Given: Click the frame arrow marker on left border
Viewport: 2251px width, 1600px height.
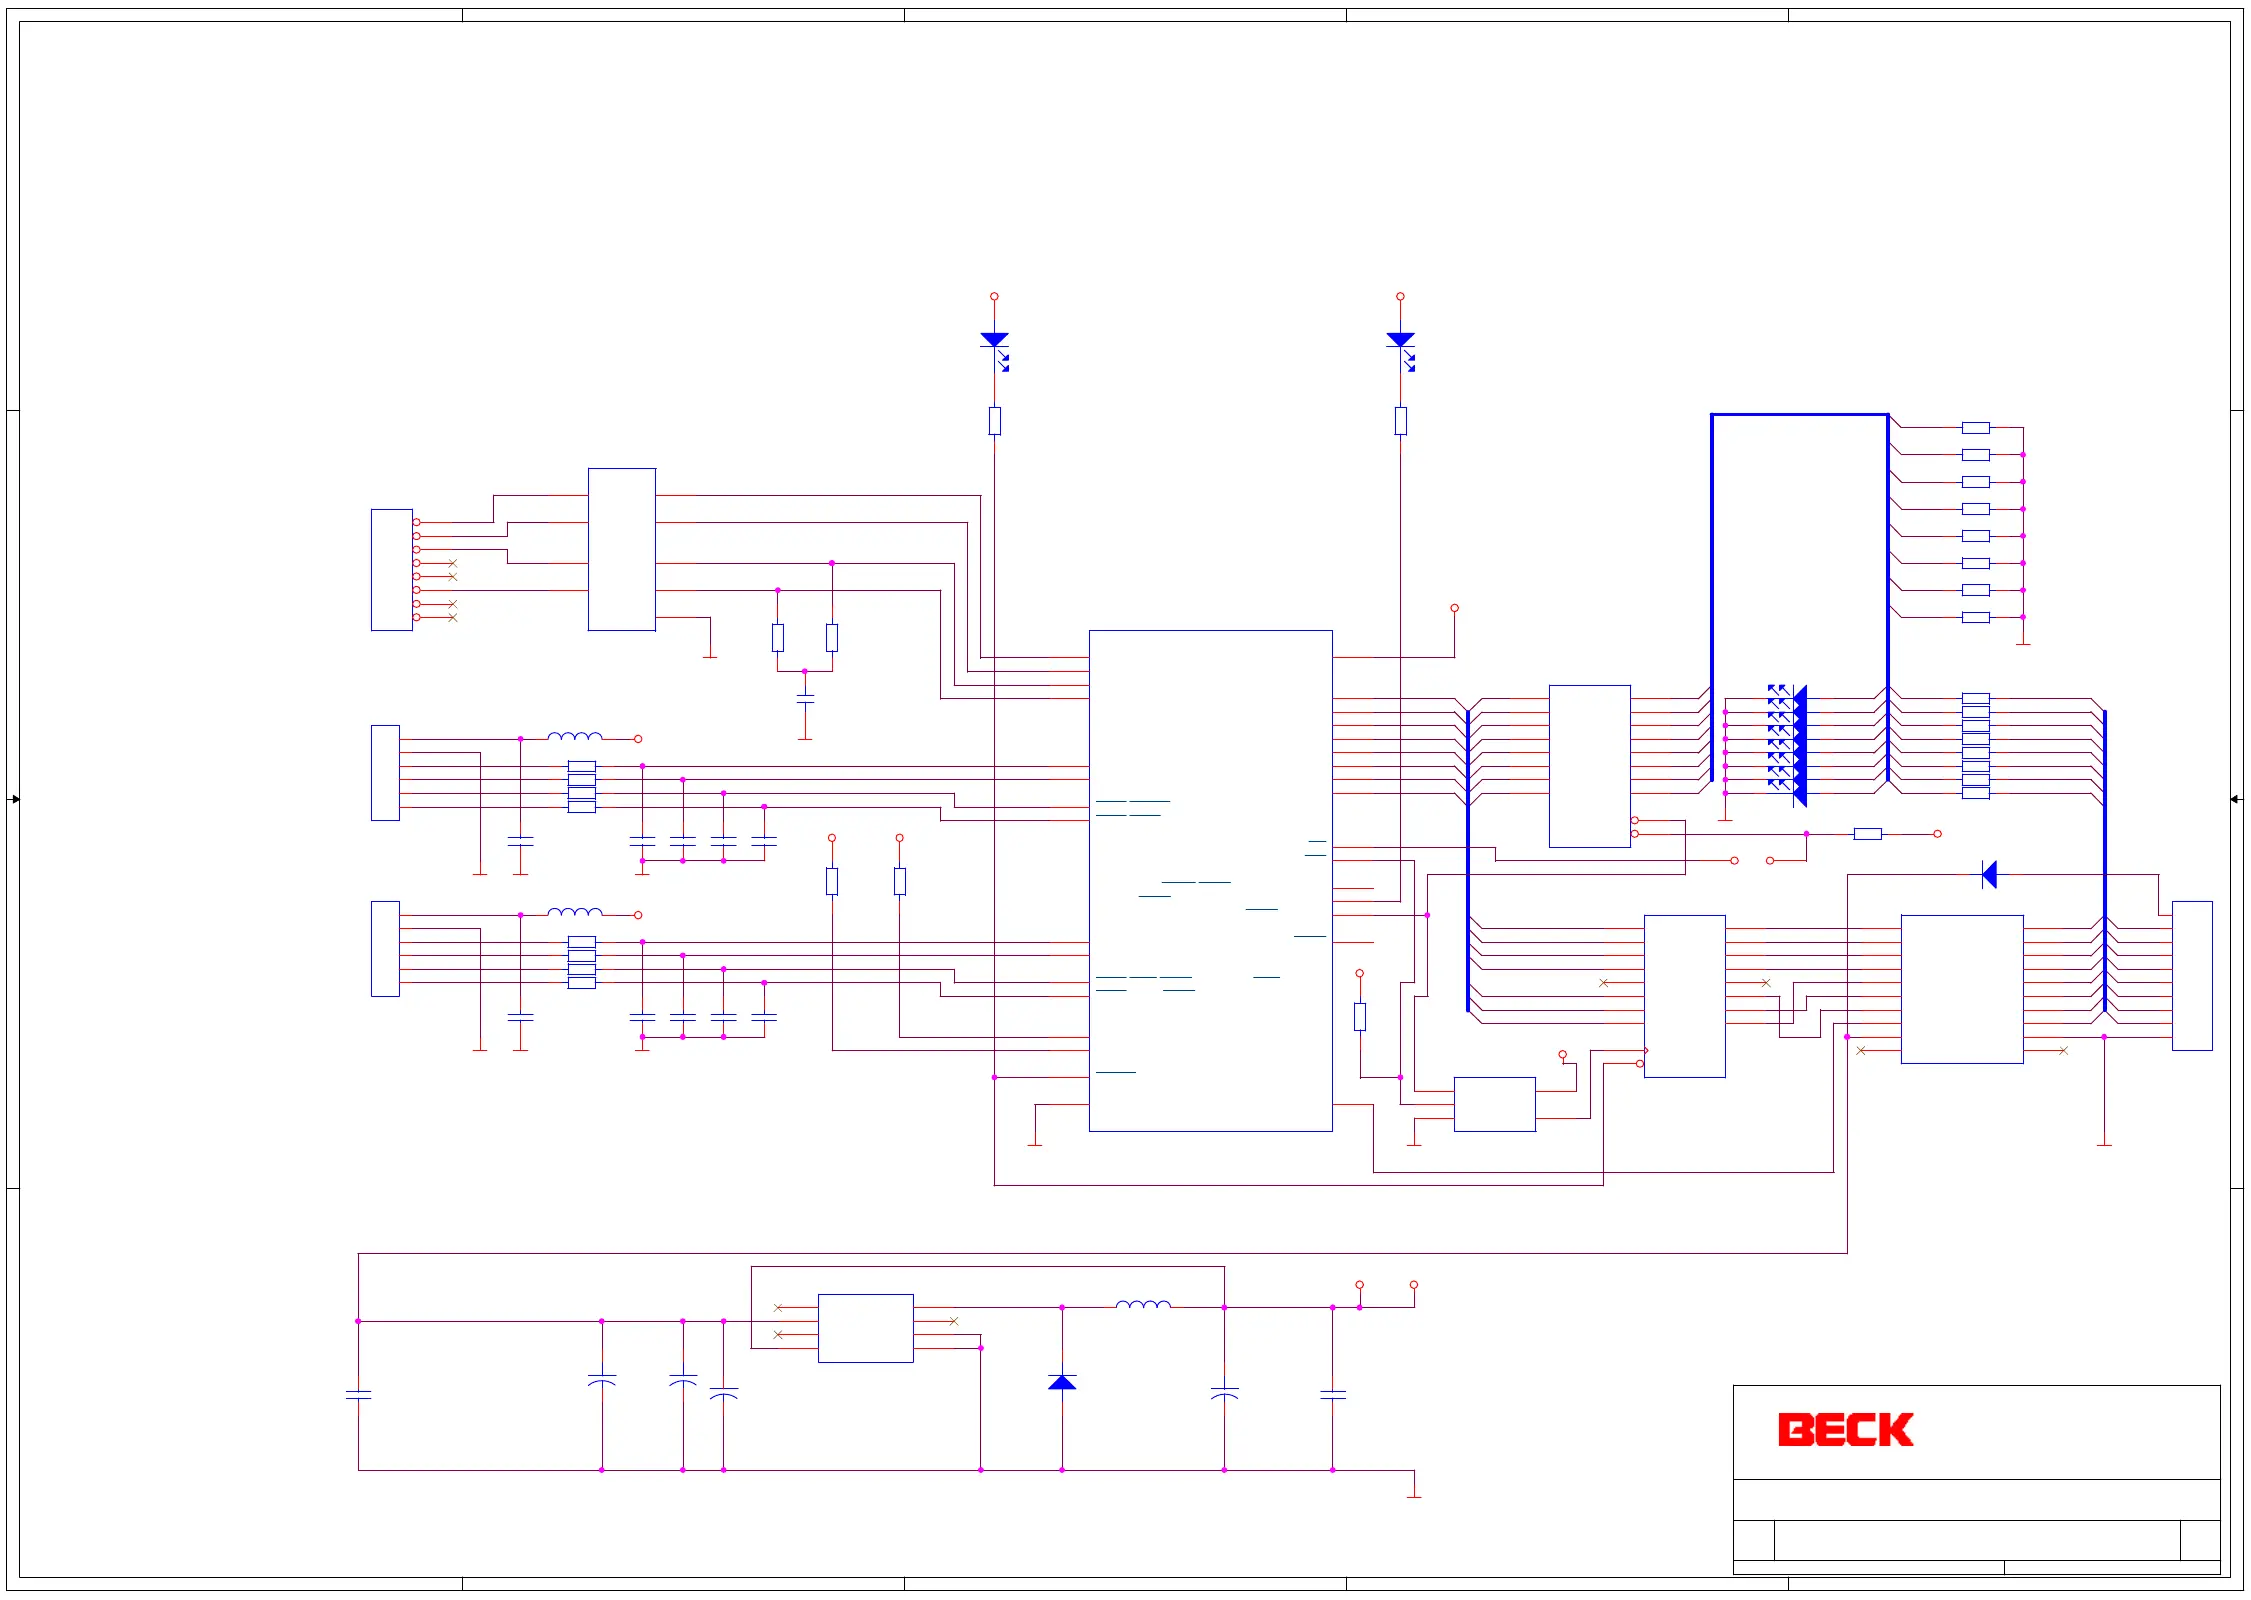Looking at the screenshot, I should 14,799.
